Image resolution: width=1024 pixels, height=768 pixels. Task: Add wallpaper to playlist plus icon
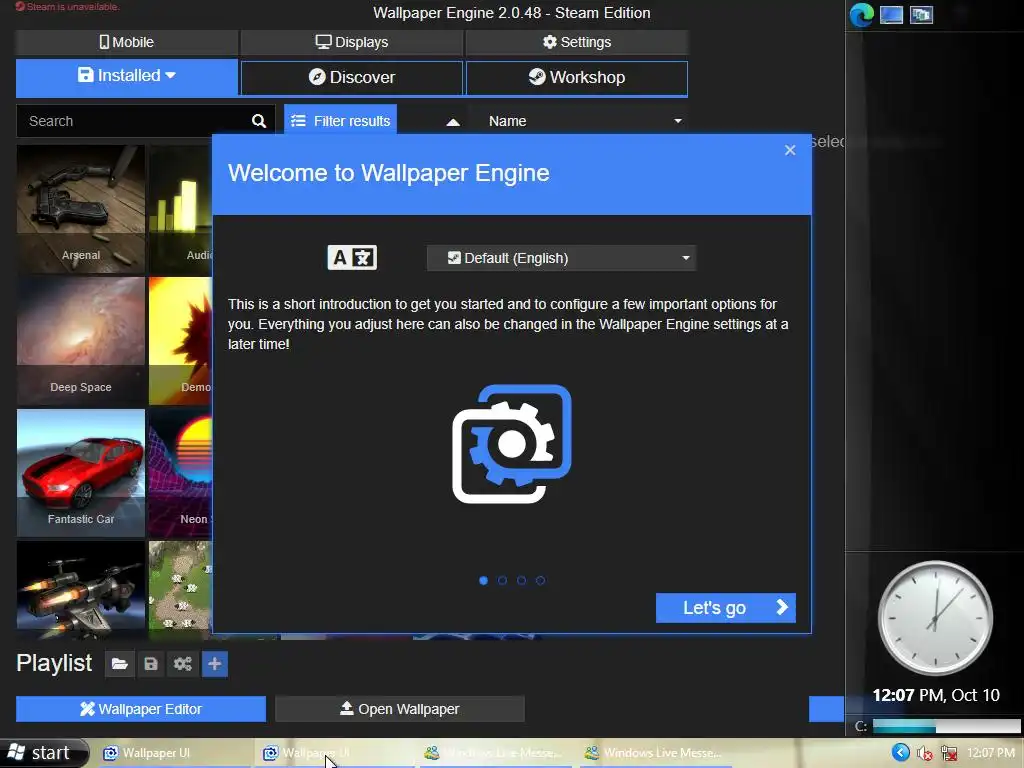point(215,664)
